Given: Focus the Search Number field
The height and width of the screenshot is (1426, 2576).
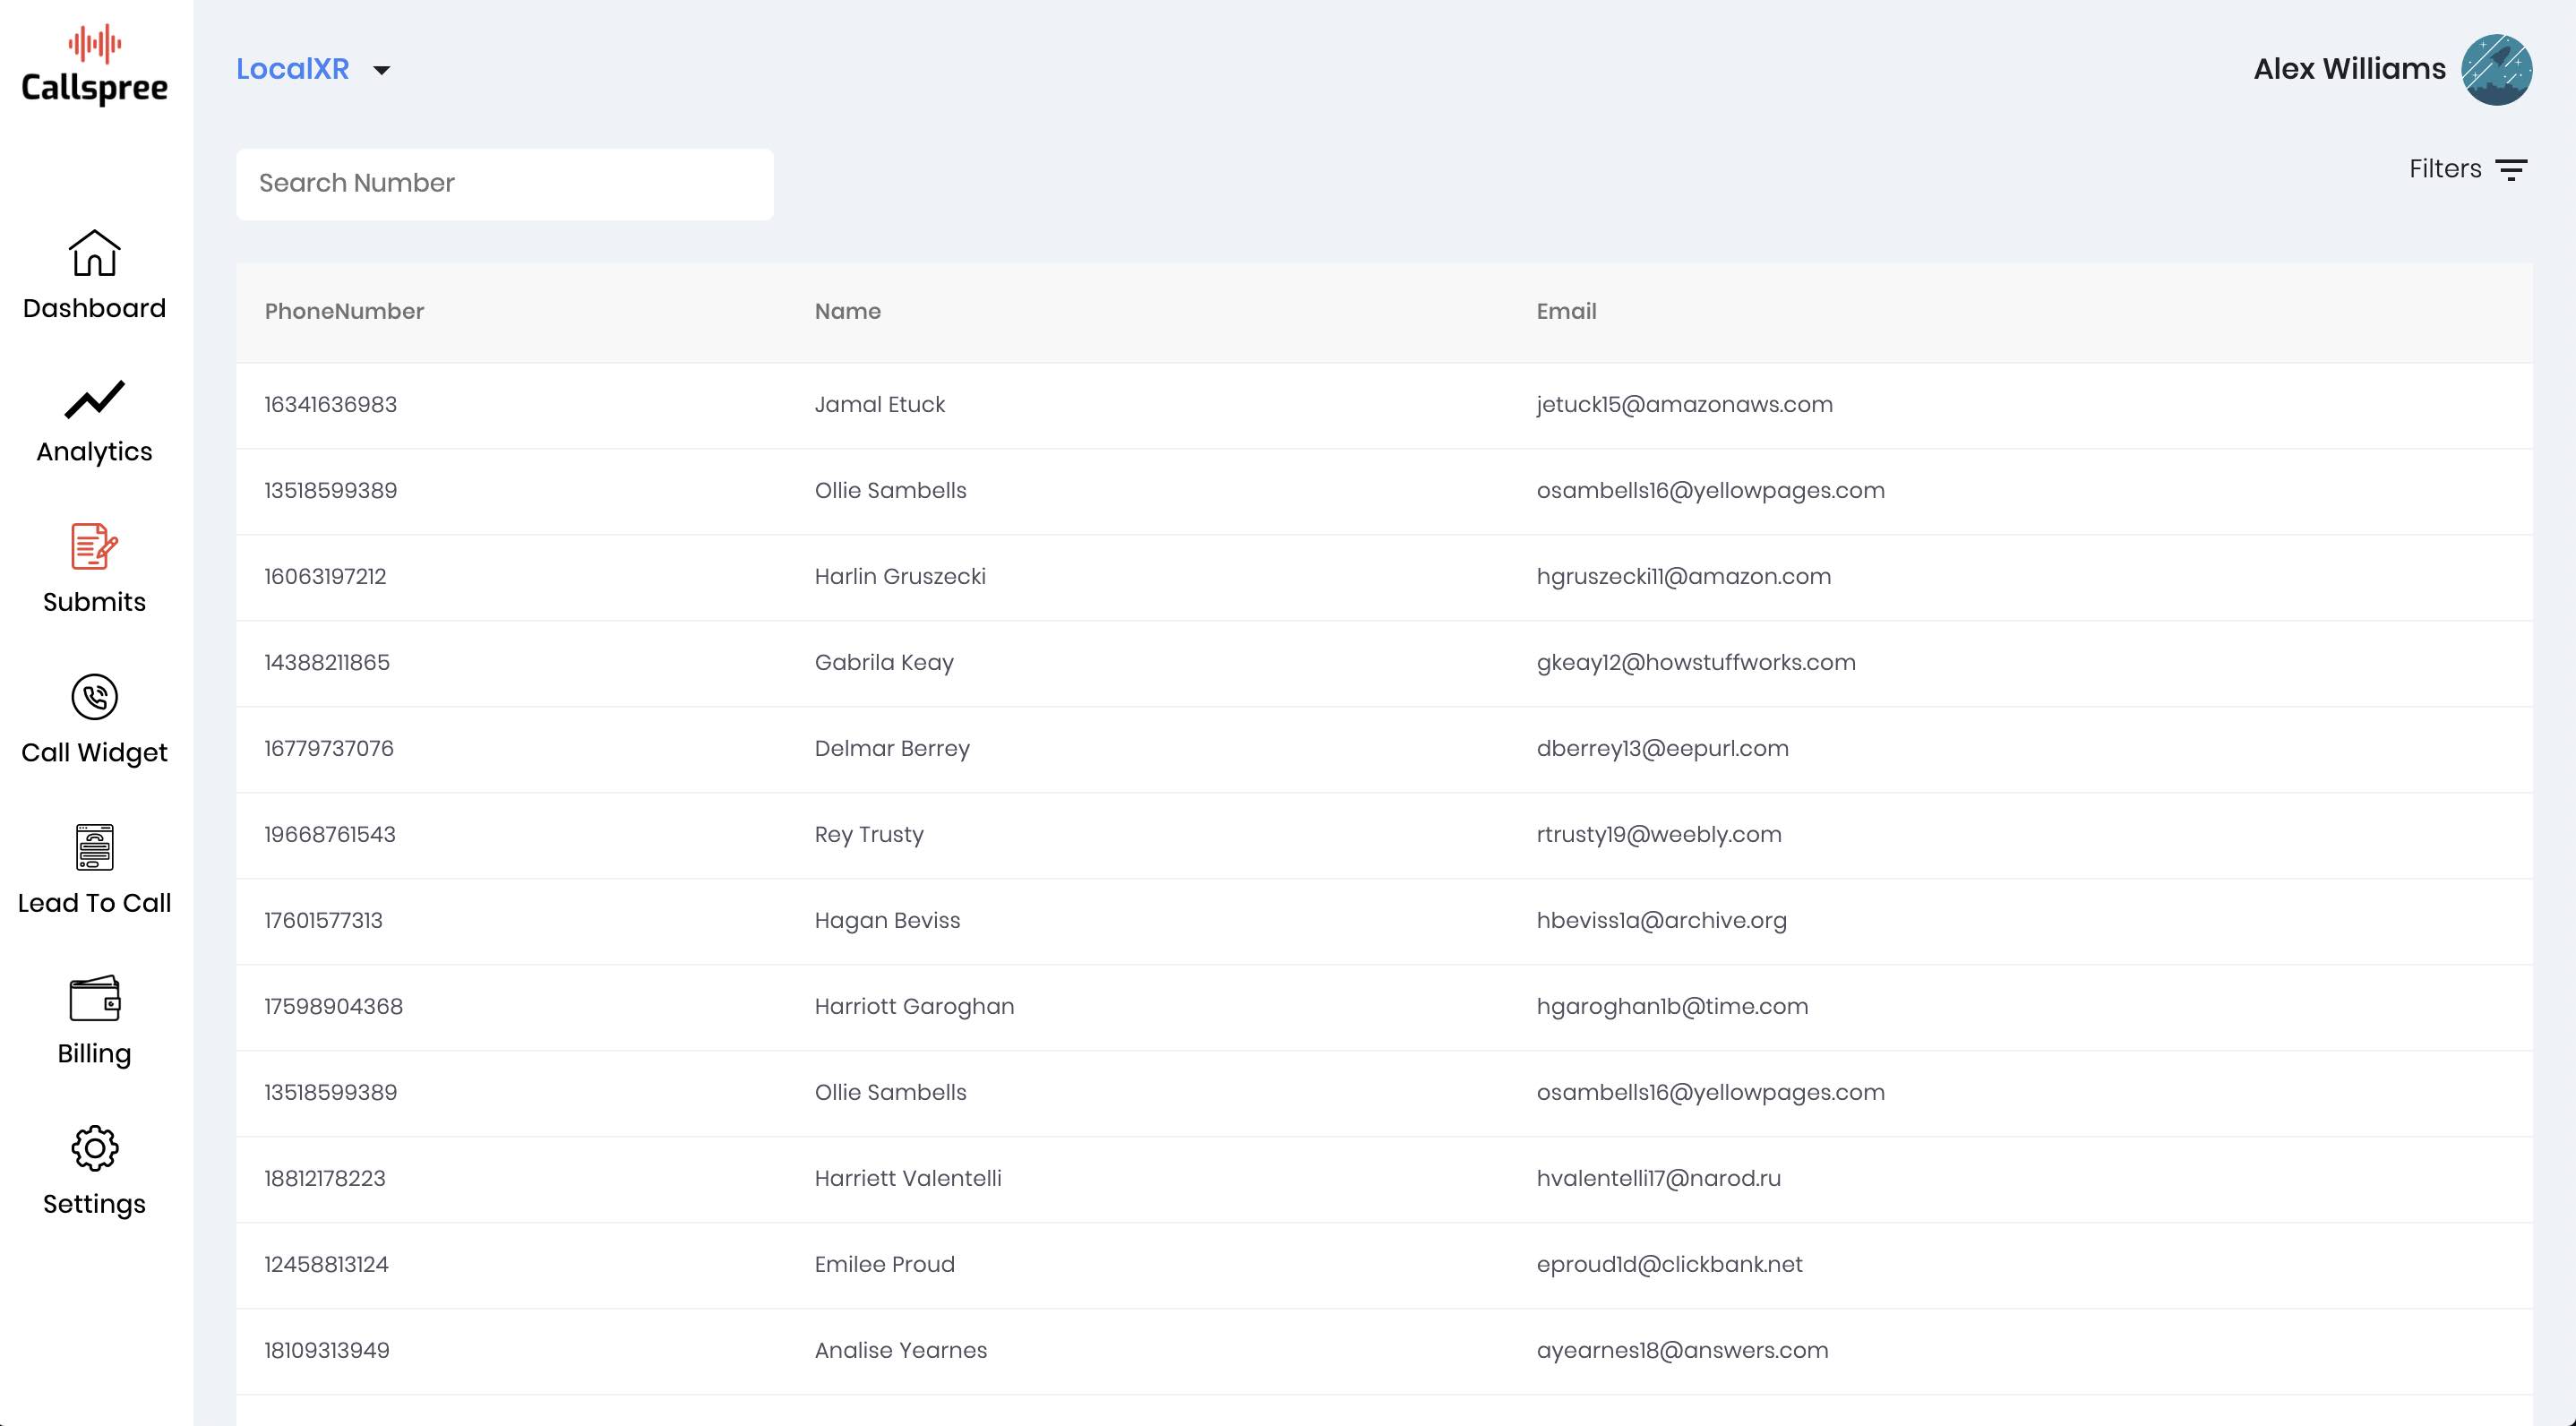Looking at the screenshot, I should pyautogui.click(x=505, y=184).
